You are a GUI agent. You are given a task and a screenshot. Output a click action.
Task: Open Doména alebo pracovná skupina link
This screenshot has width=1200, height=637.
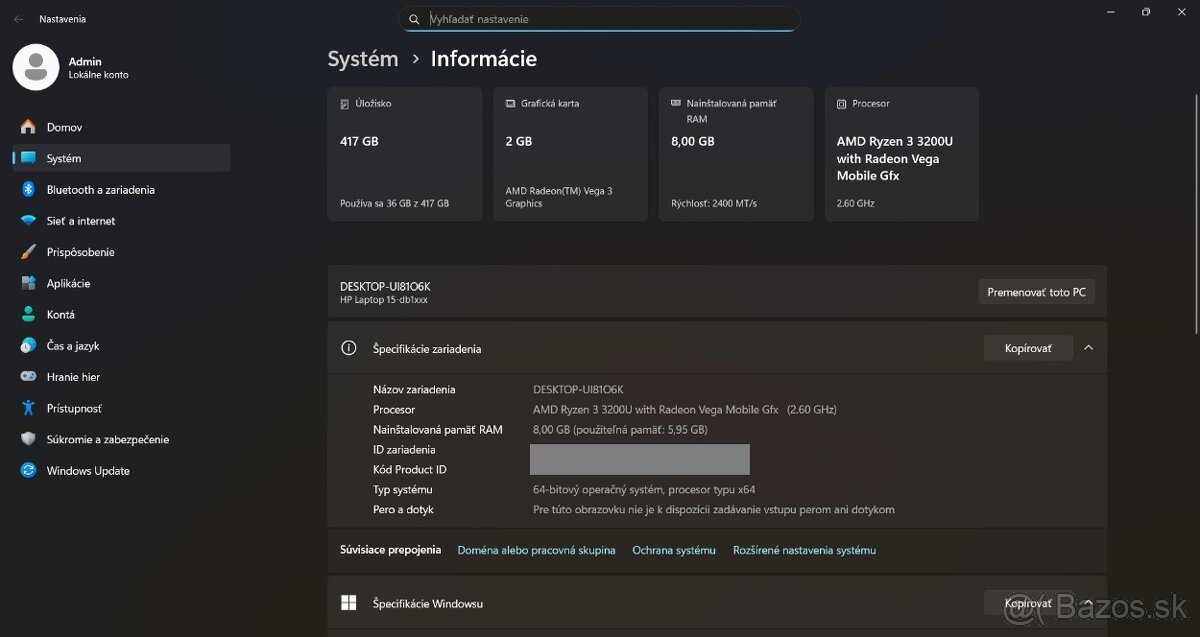click(536, 550)
